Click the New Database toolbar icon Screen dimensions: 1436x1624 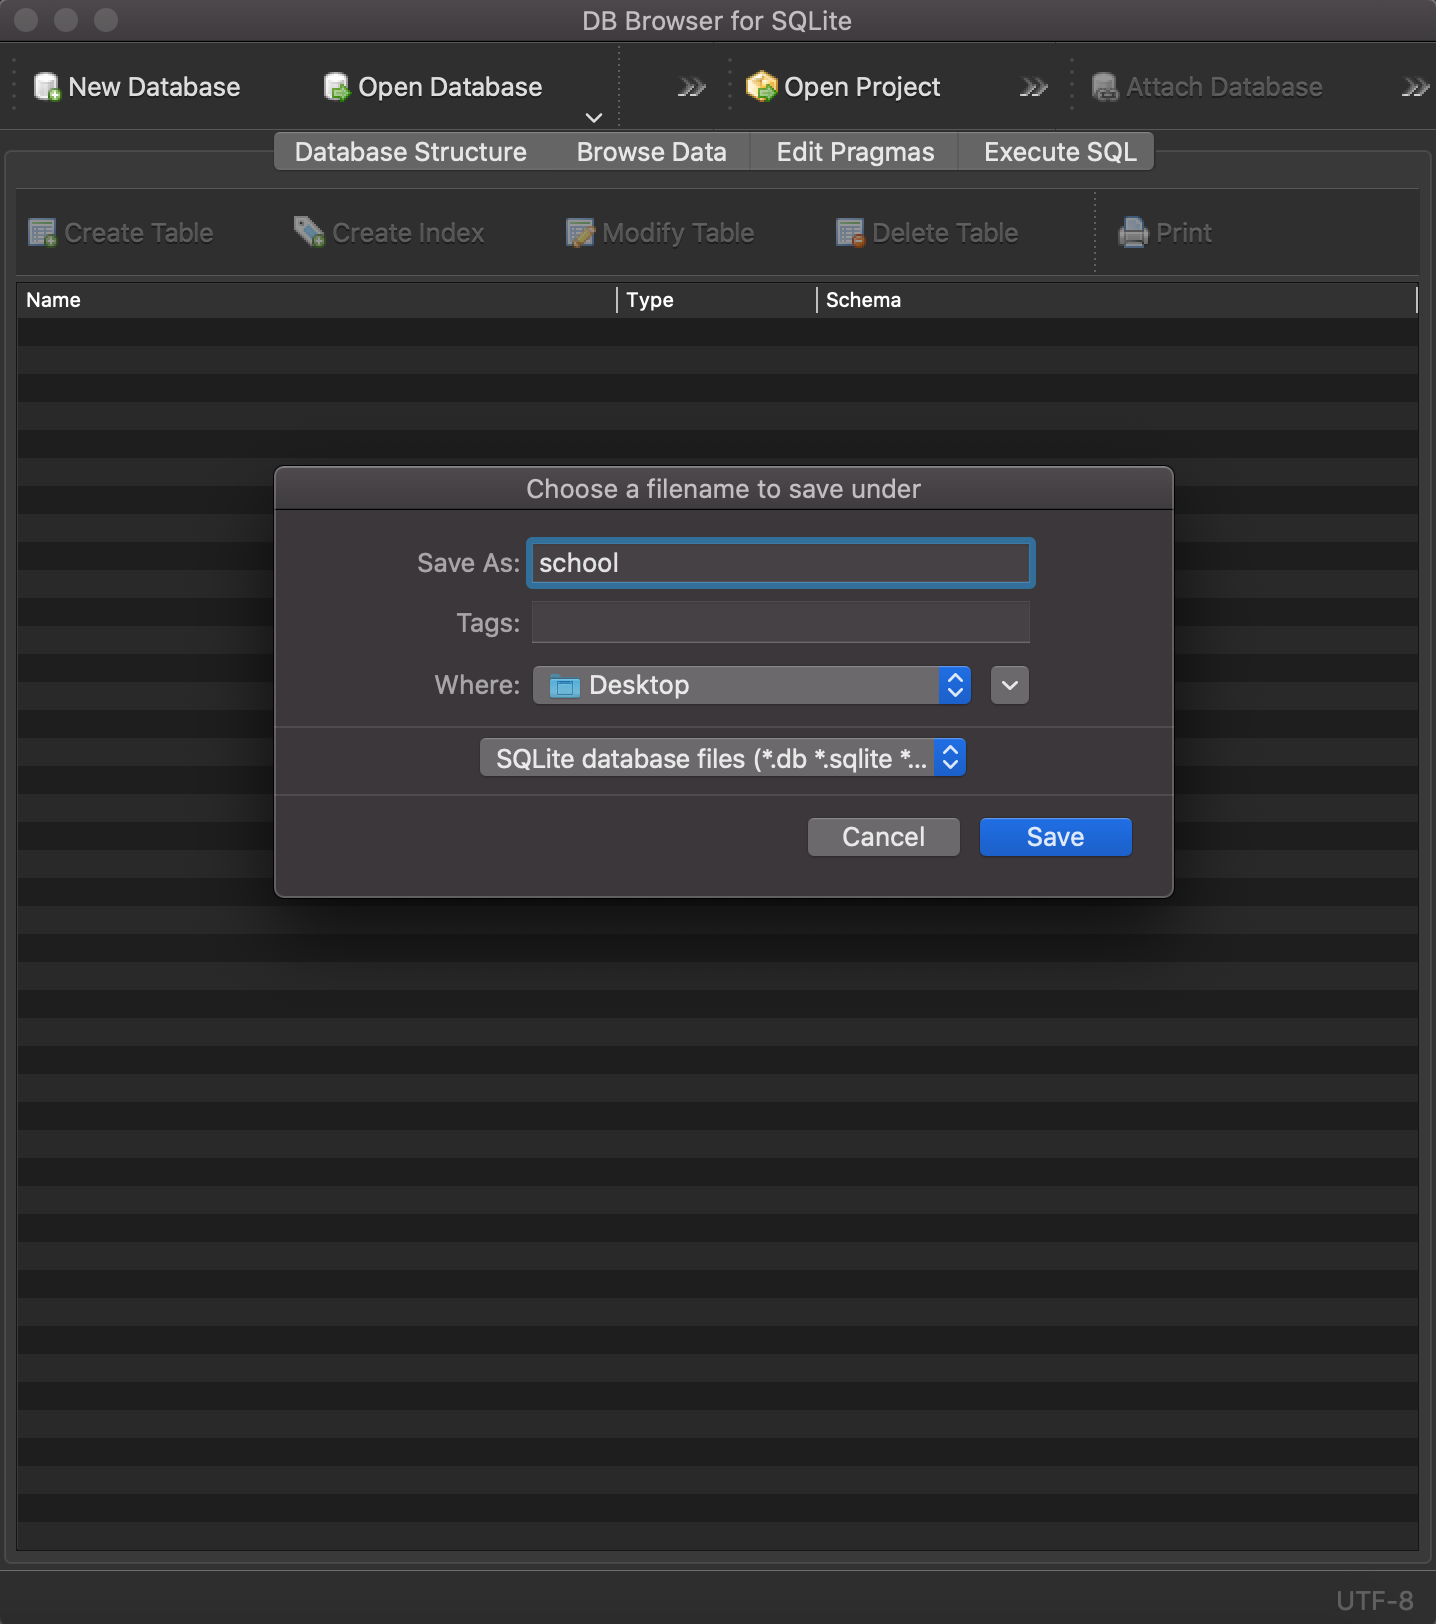tap(47, 88)
